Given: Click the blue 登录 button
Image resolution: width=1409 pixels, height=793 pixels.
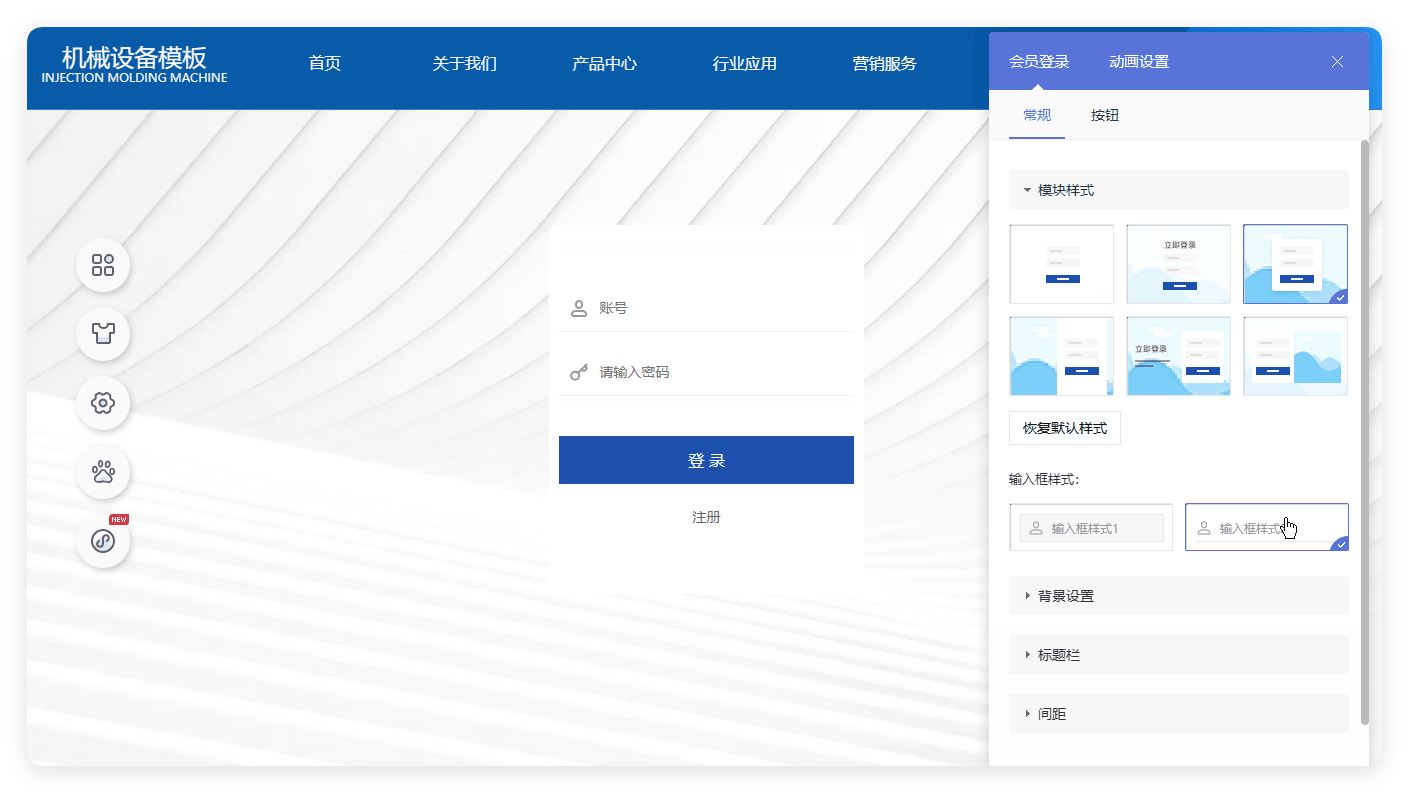Looking at the screenshot, I should (706, 460).
